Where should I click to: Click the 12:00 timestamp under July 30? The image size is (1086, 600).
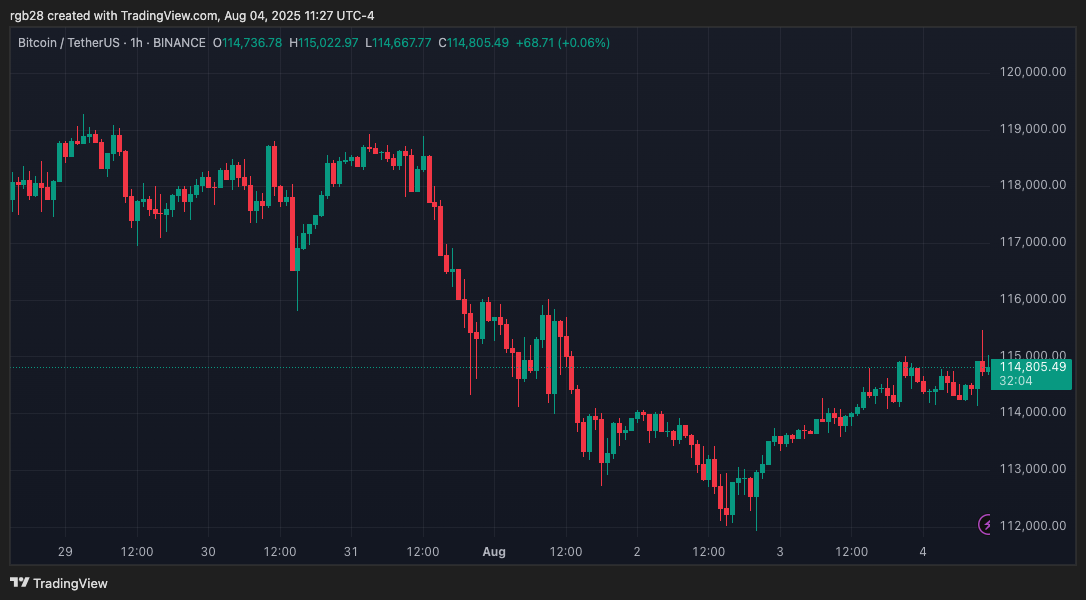pyautogui.click(x=280, y=551)
